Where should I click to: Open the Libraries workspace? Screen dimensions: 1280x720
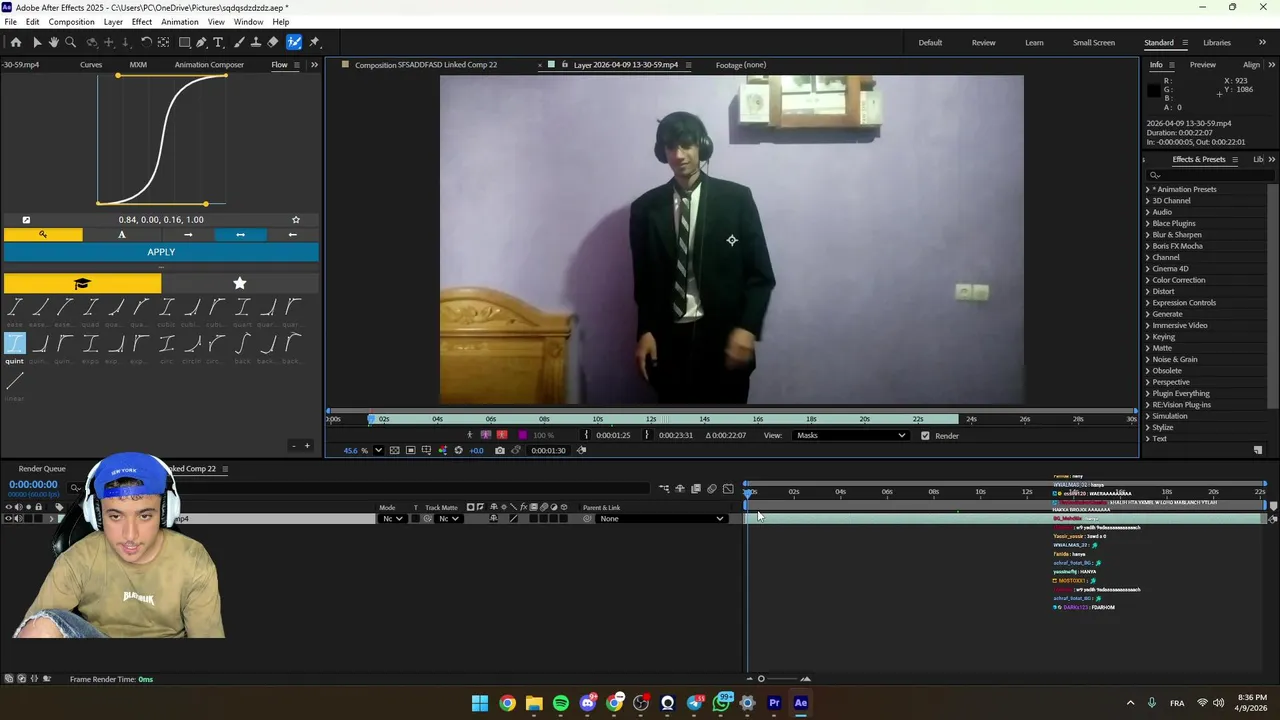1217,43
